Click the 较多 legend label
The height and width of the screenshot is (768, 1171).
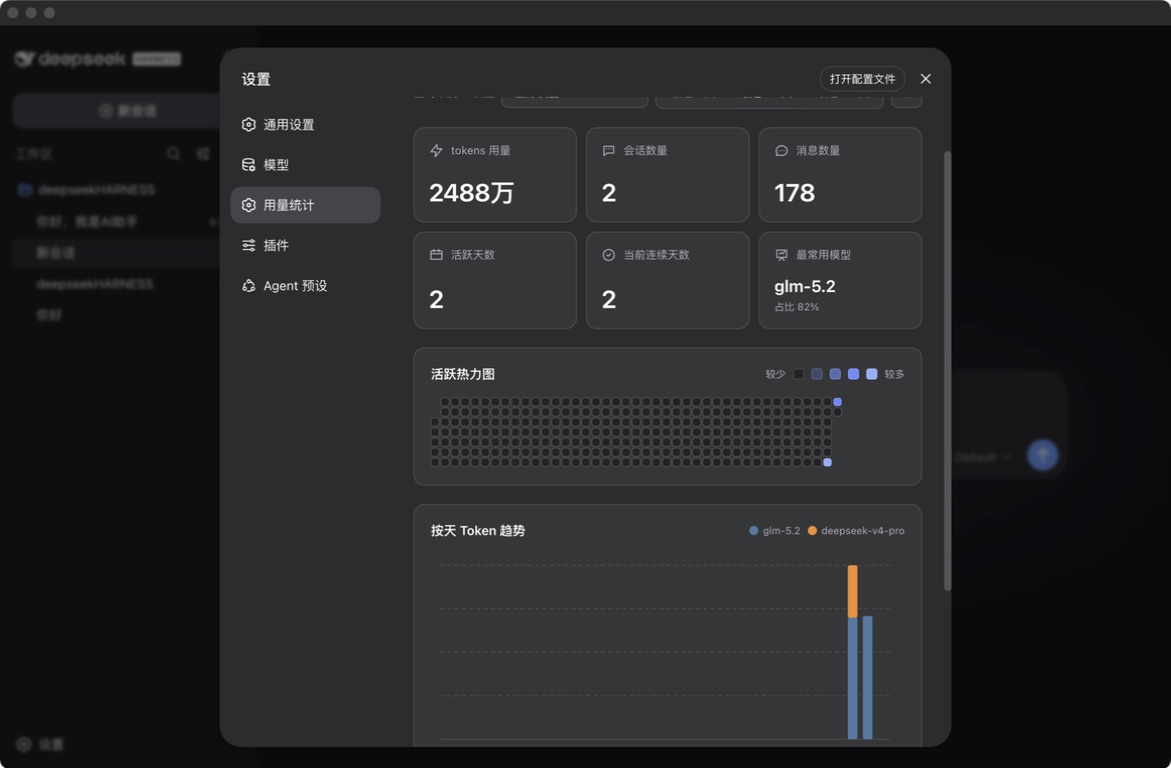(x=894, y=374)
